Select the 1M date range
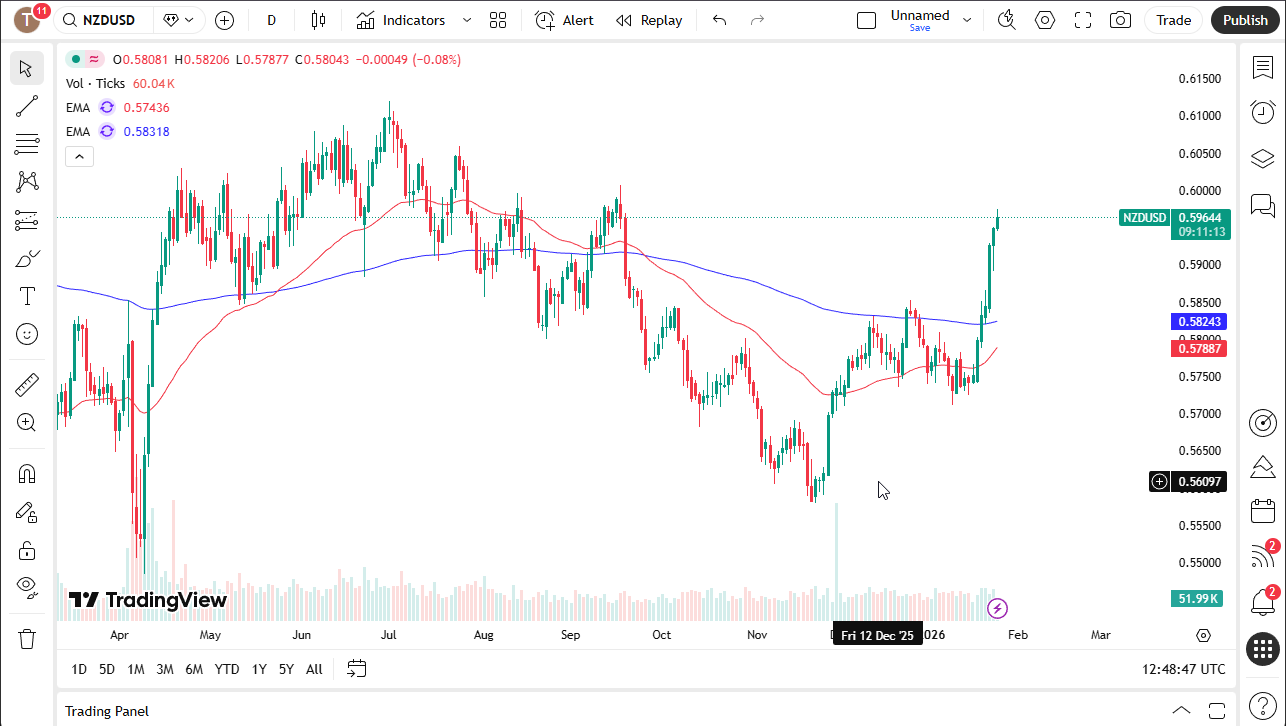Viewport: 1286px width, 726px height. click(136, 669)
